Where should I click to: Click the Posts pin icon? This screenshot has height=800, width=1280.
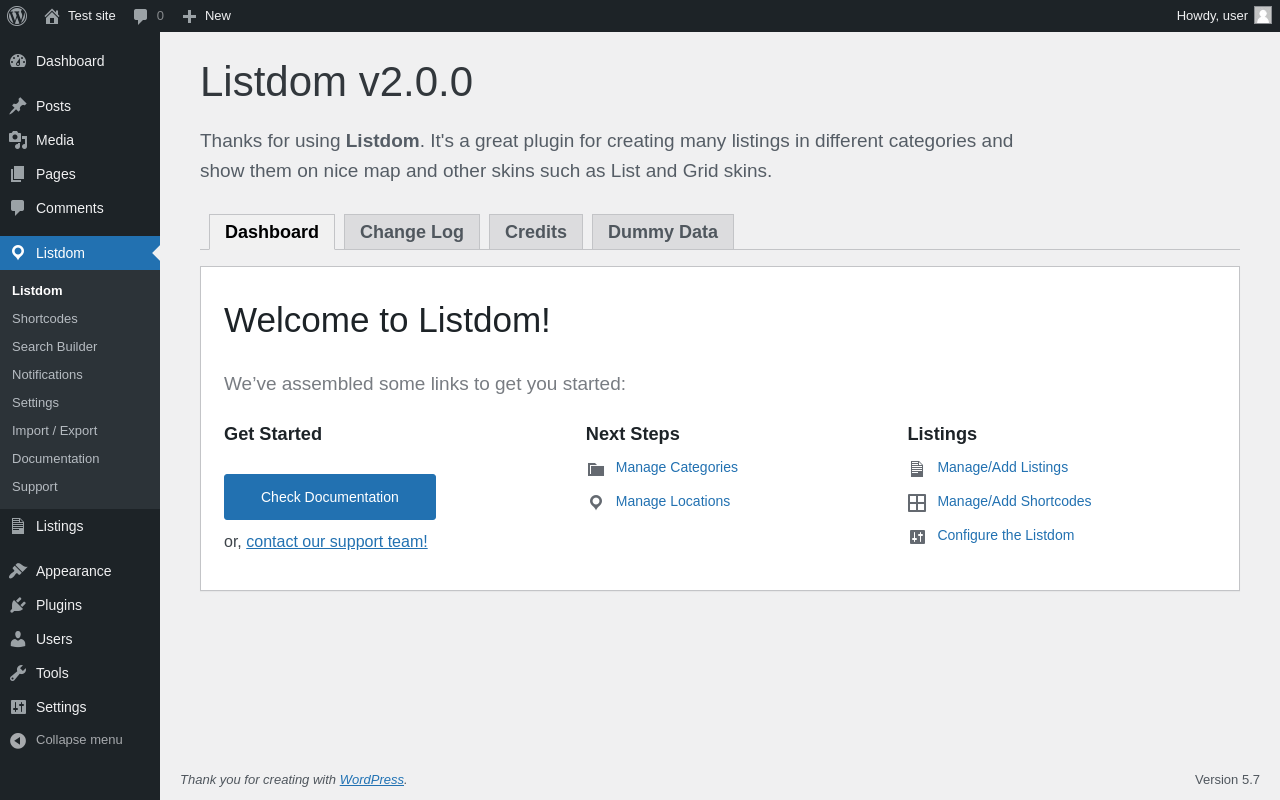point(18,106)
